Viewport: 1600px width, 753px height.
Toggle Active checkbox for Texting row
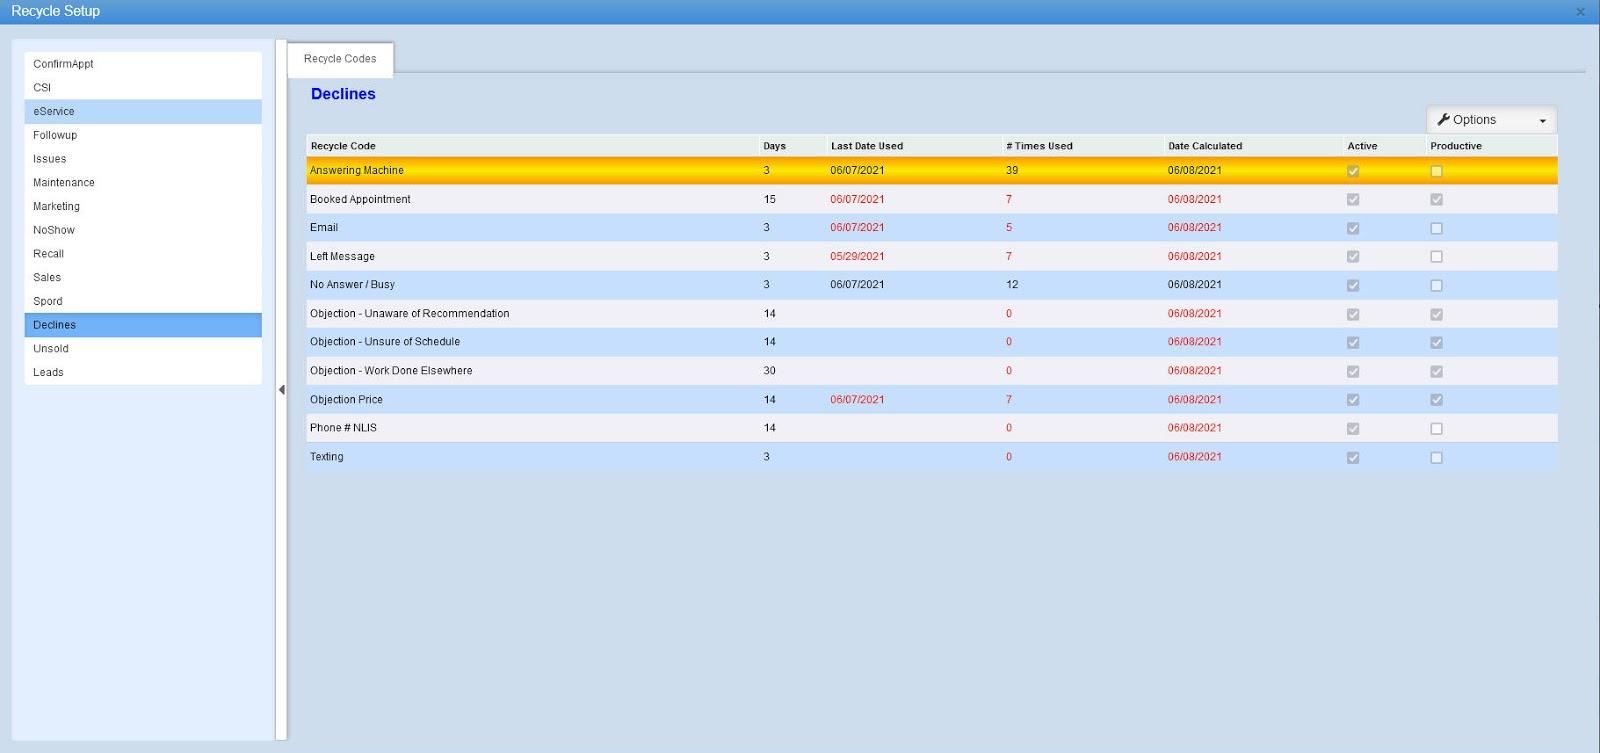tap(1353, 458)
